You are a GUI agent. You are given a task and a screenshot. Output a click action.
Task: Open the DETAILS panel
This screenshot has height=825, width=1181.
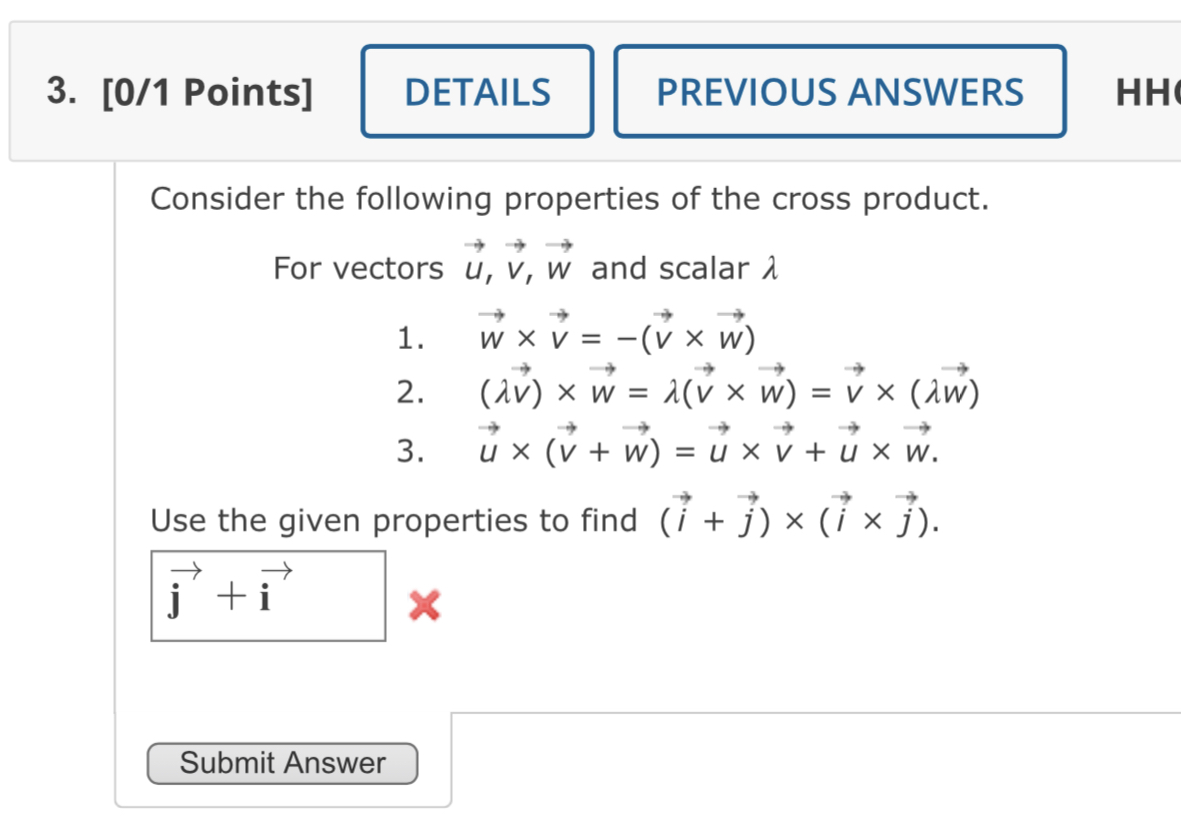coord(477,92)
